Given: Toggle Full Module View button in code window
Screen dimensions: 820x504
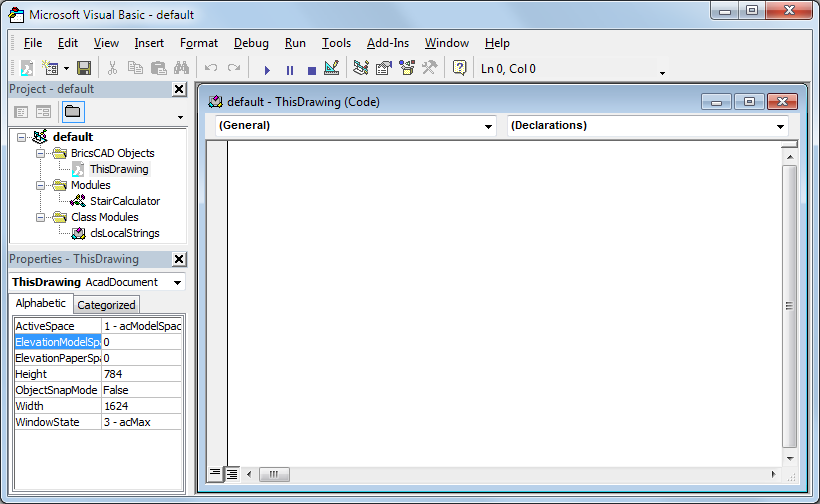Looking at the screenshot, I should click(x=232, y=474).
